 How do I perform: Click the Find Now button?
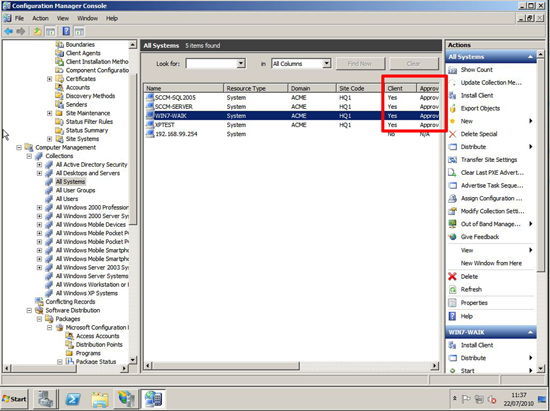click(360, 64)
